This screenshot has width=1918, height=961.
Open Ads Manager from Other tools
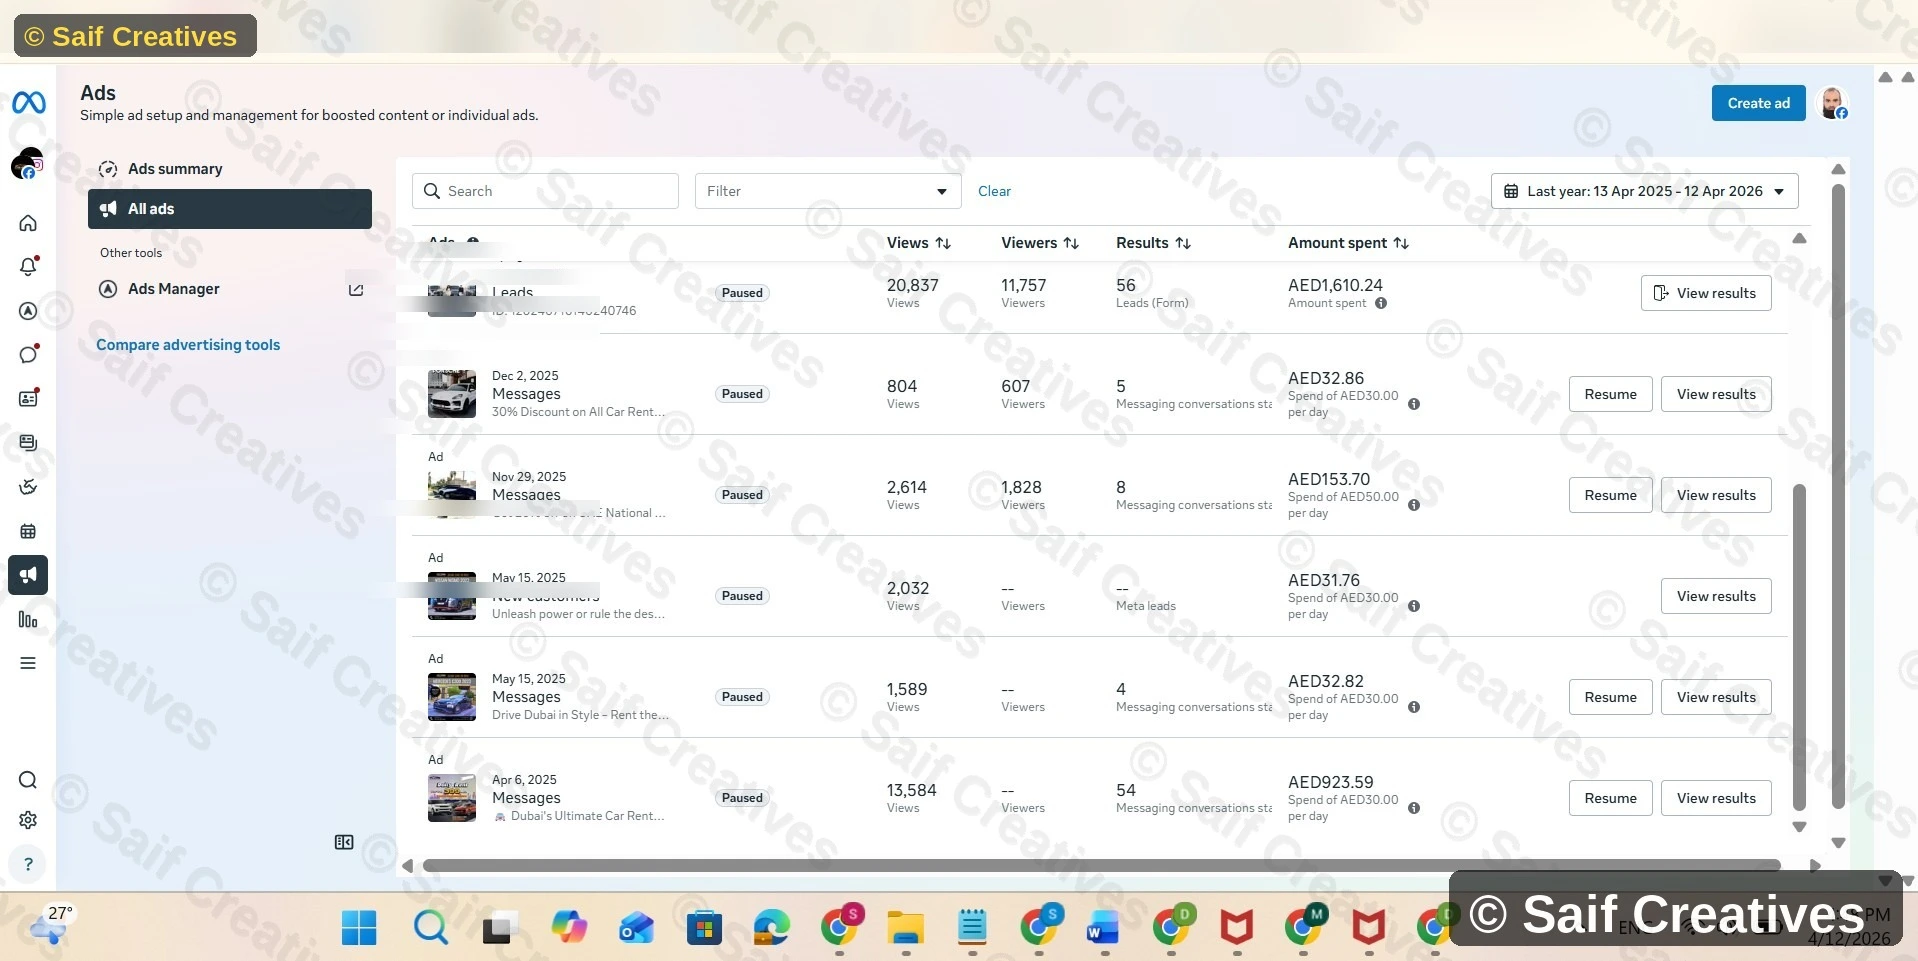point(174,289)
